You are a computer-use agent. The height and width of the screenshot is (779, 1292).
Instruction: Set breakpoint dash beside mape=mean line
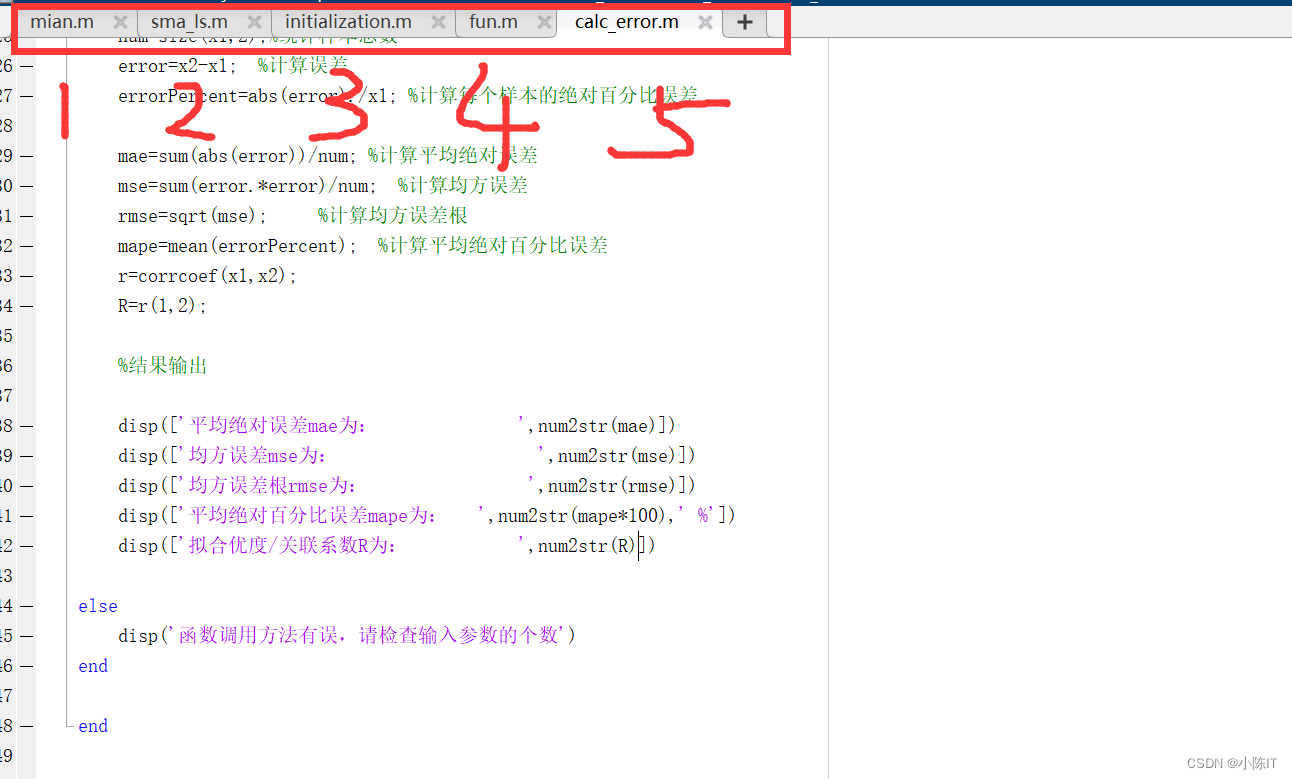coord(27,246)
